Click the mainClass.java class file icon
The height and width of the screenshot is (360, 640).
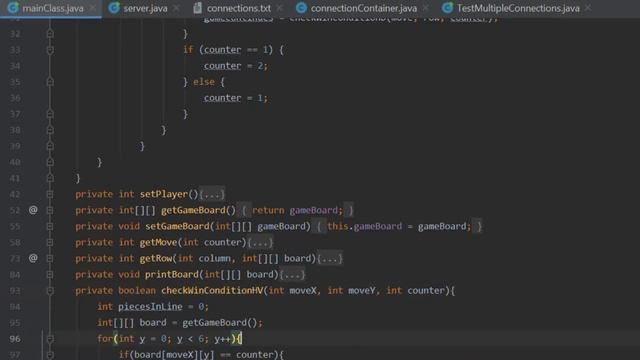(13, 7)
